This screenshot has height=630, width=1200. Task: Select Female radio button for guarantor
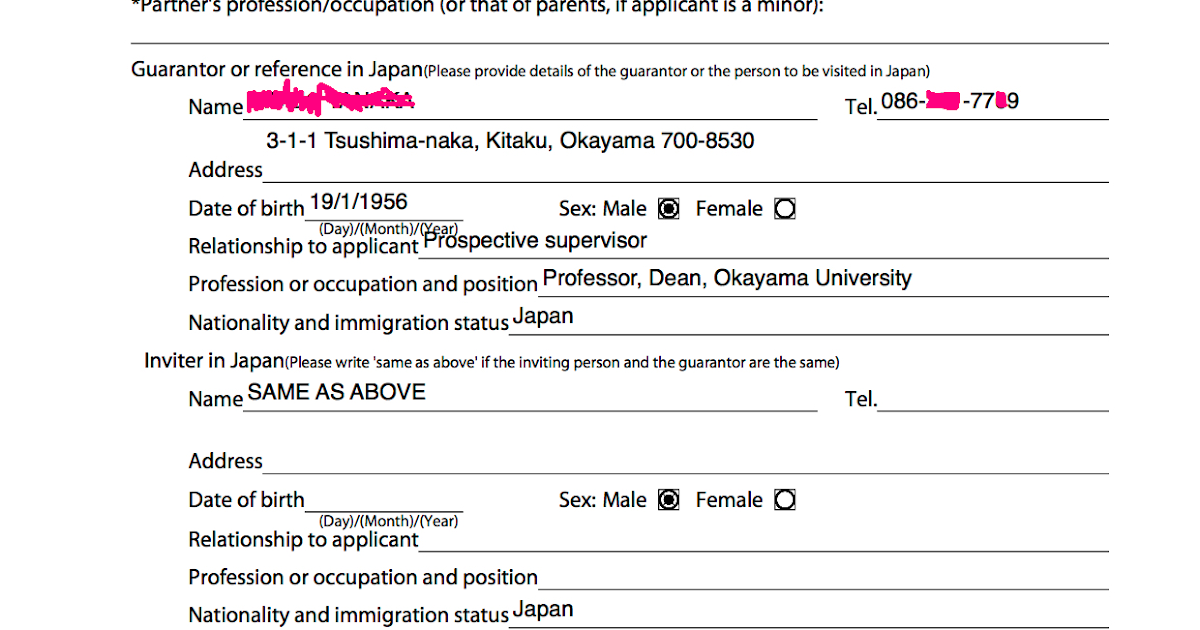tap(786, 209)
